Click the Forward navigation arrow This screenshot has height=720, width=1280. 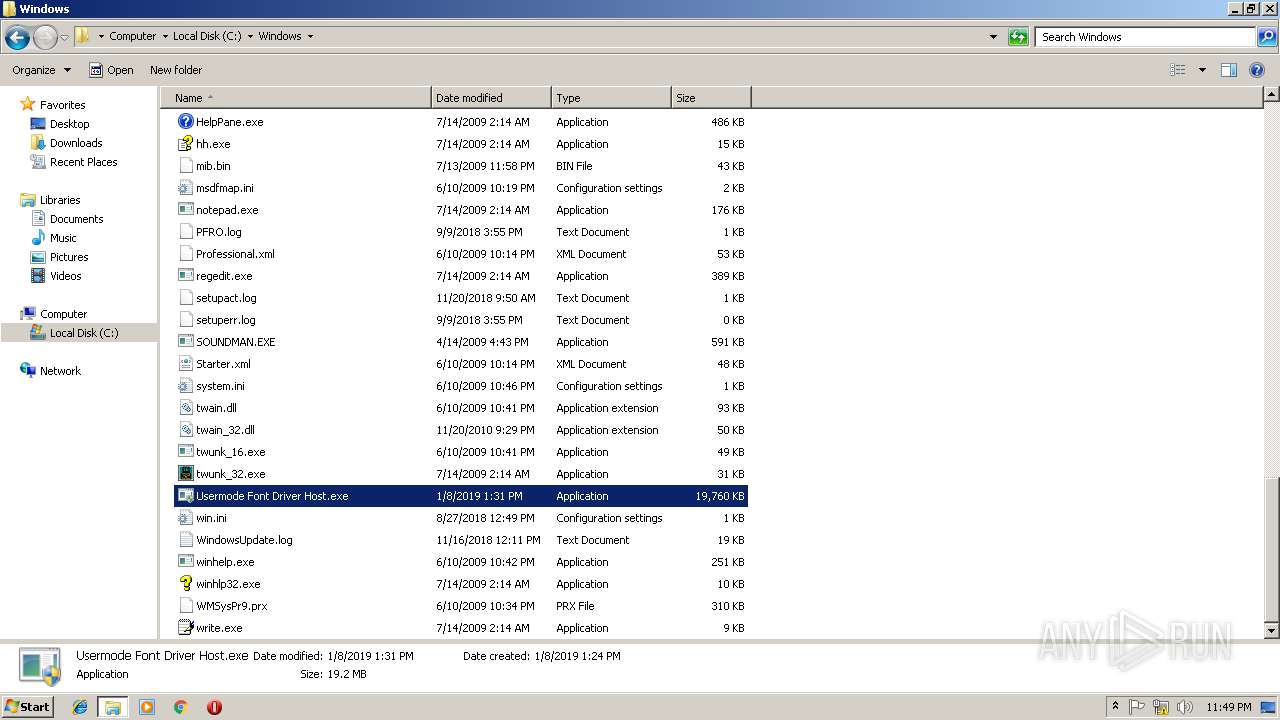[45, 38]
